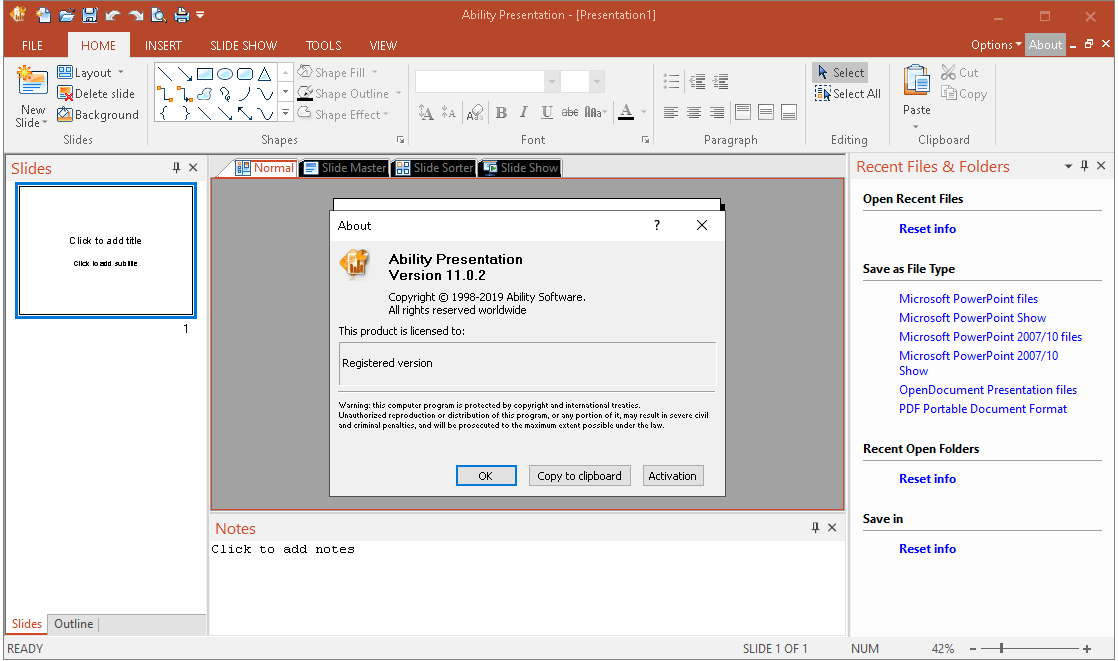
Task: Toggle strikethrough text formatting
Action: pos(570,112)
